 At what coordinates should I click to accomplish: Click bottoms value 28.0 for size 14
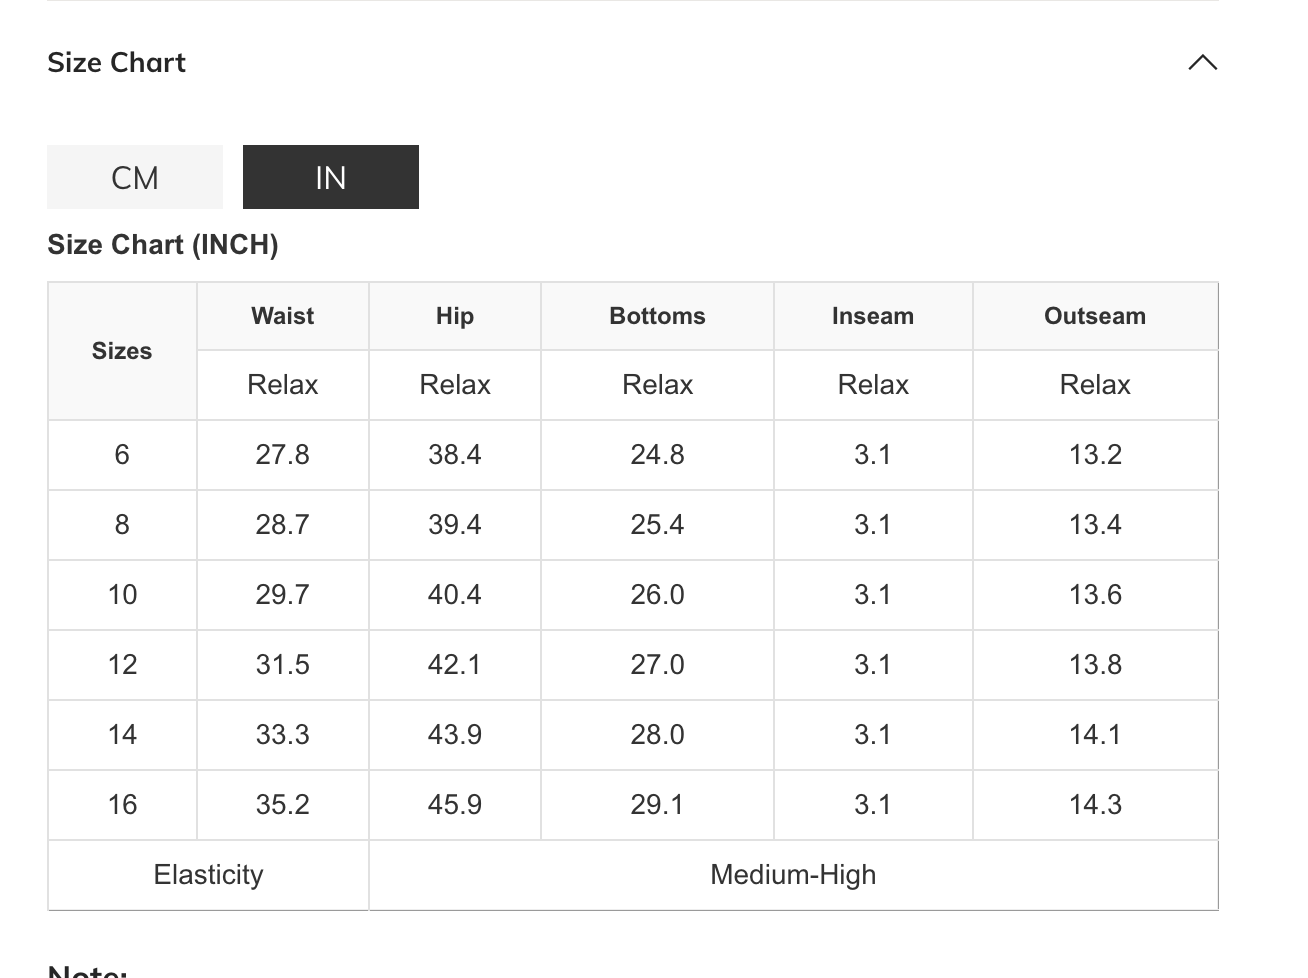[657, 735]
